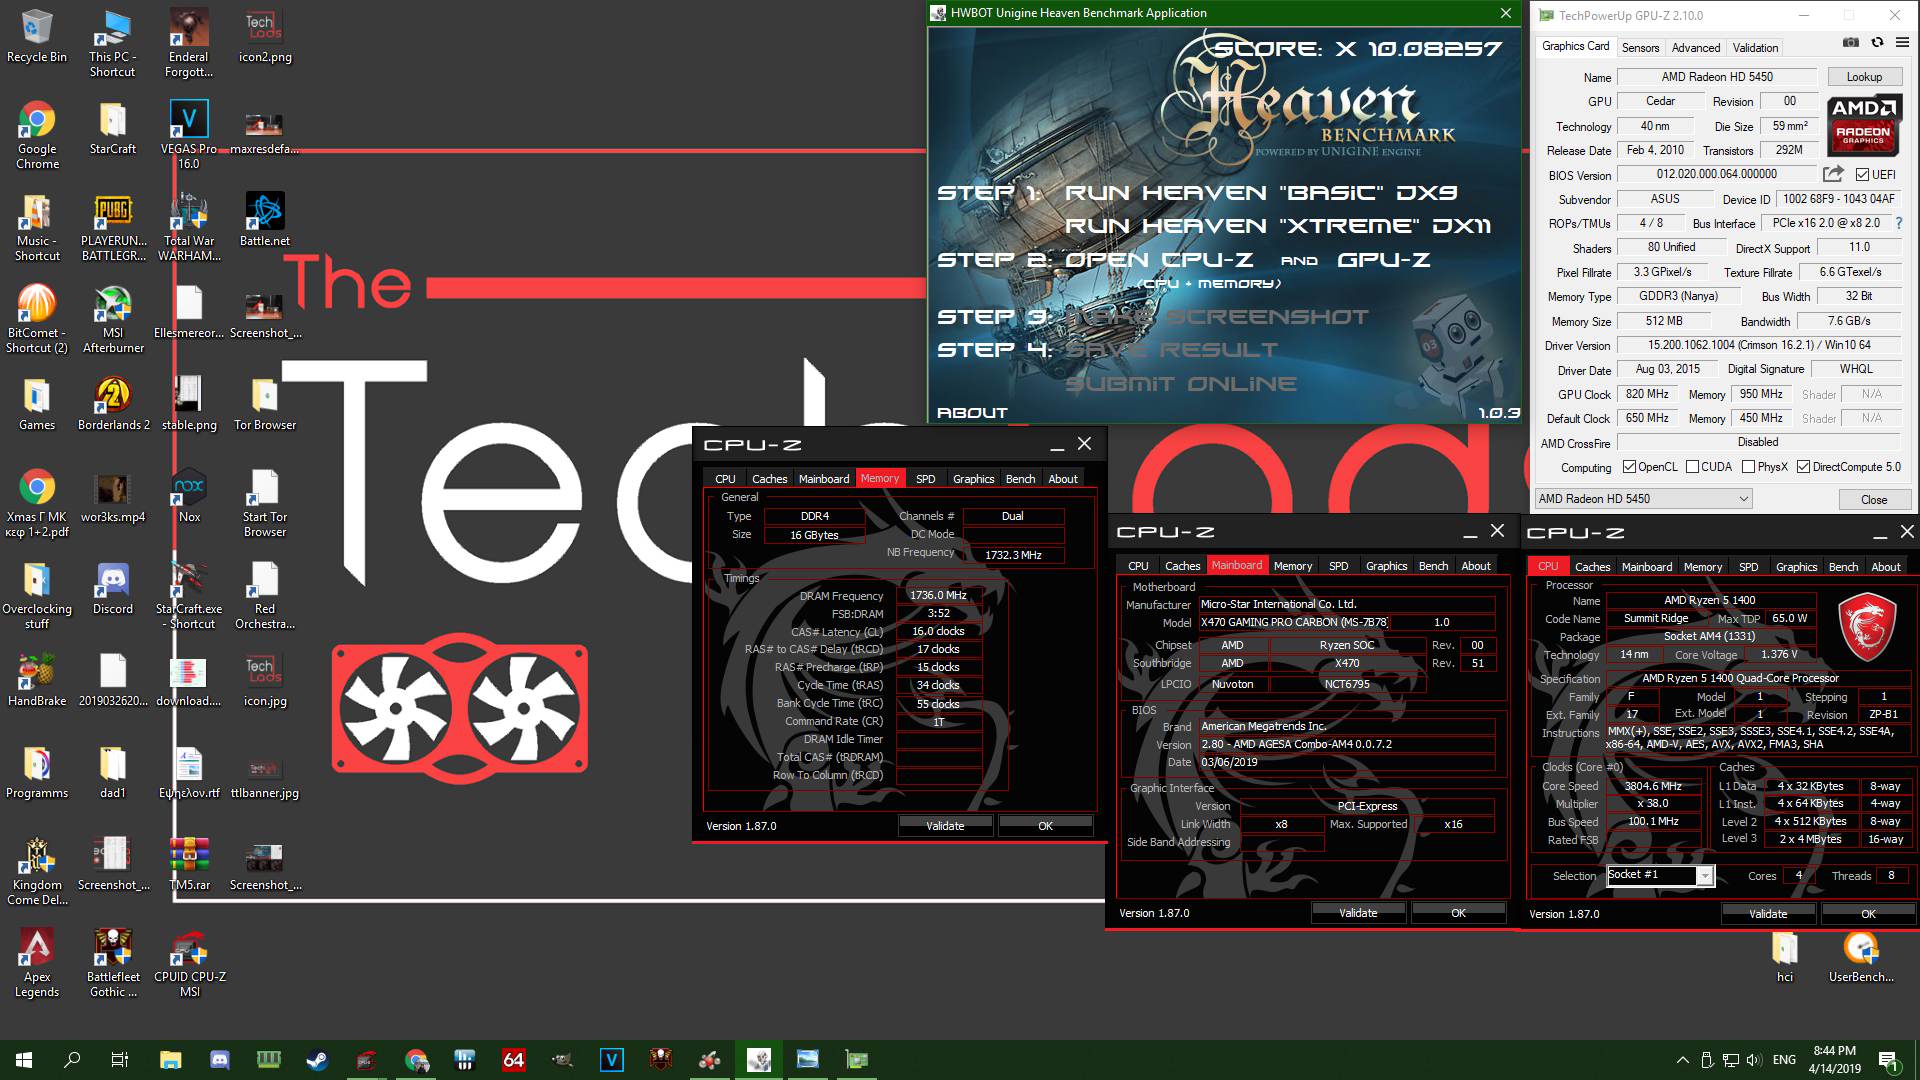Select the HandBrake desktop icon

point(37,680)
